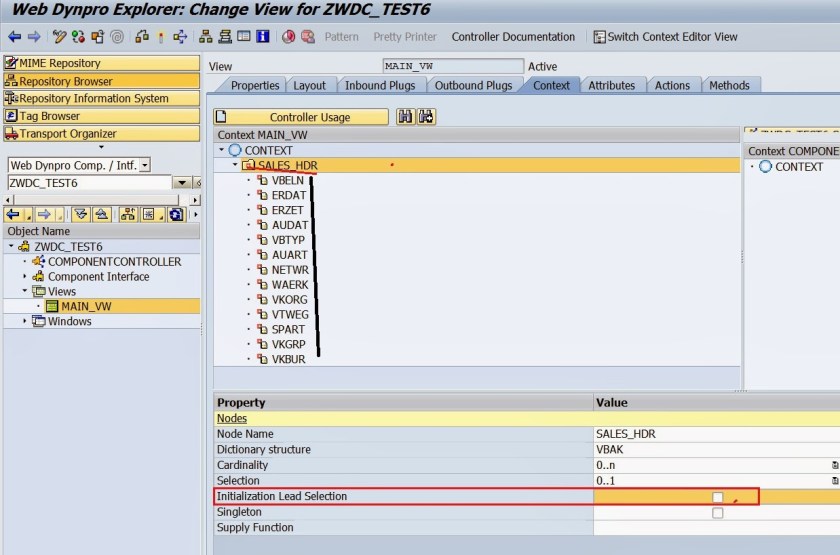
Task: Open Controller Documentation
Action: pos(513,37)
